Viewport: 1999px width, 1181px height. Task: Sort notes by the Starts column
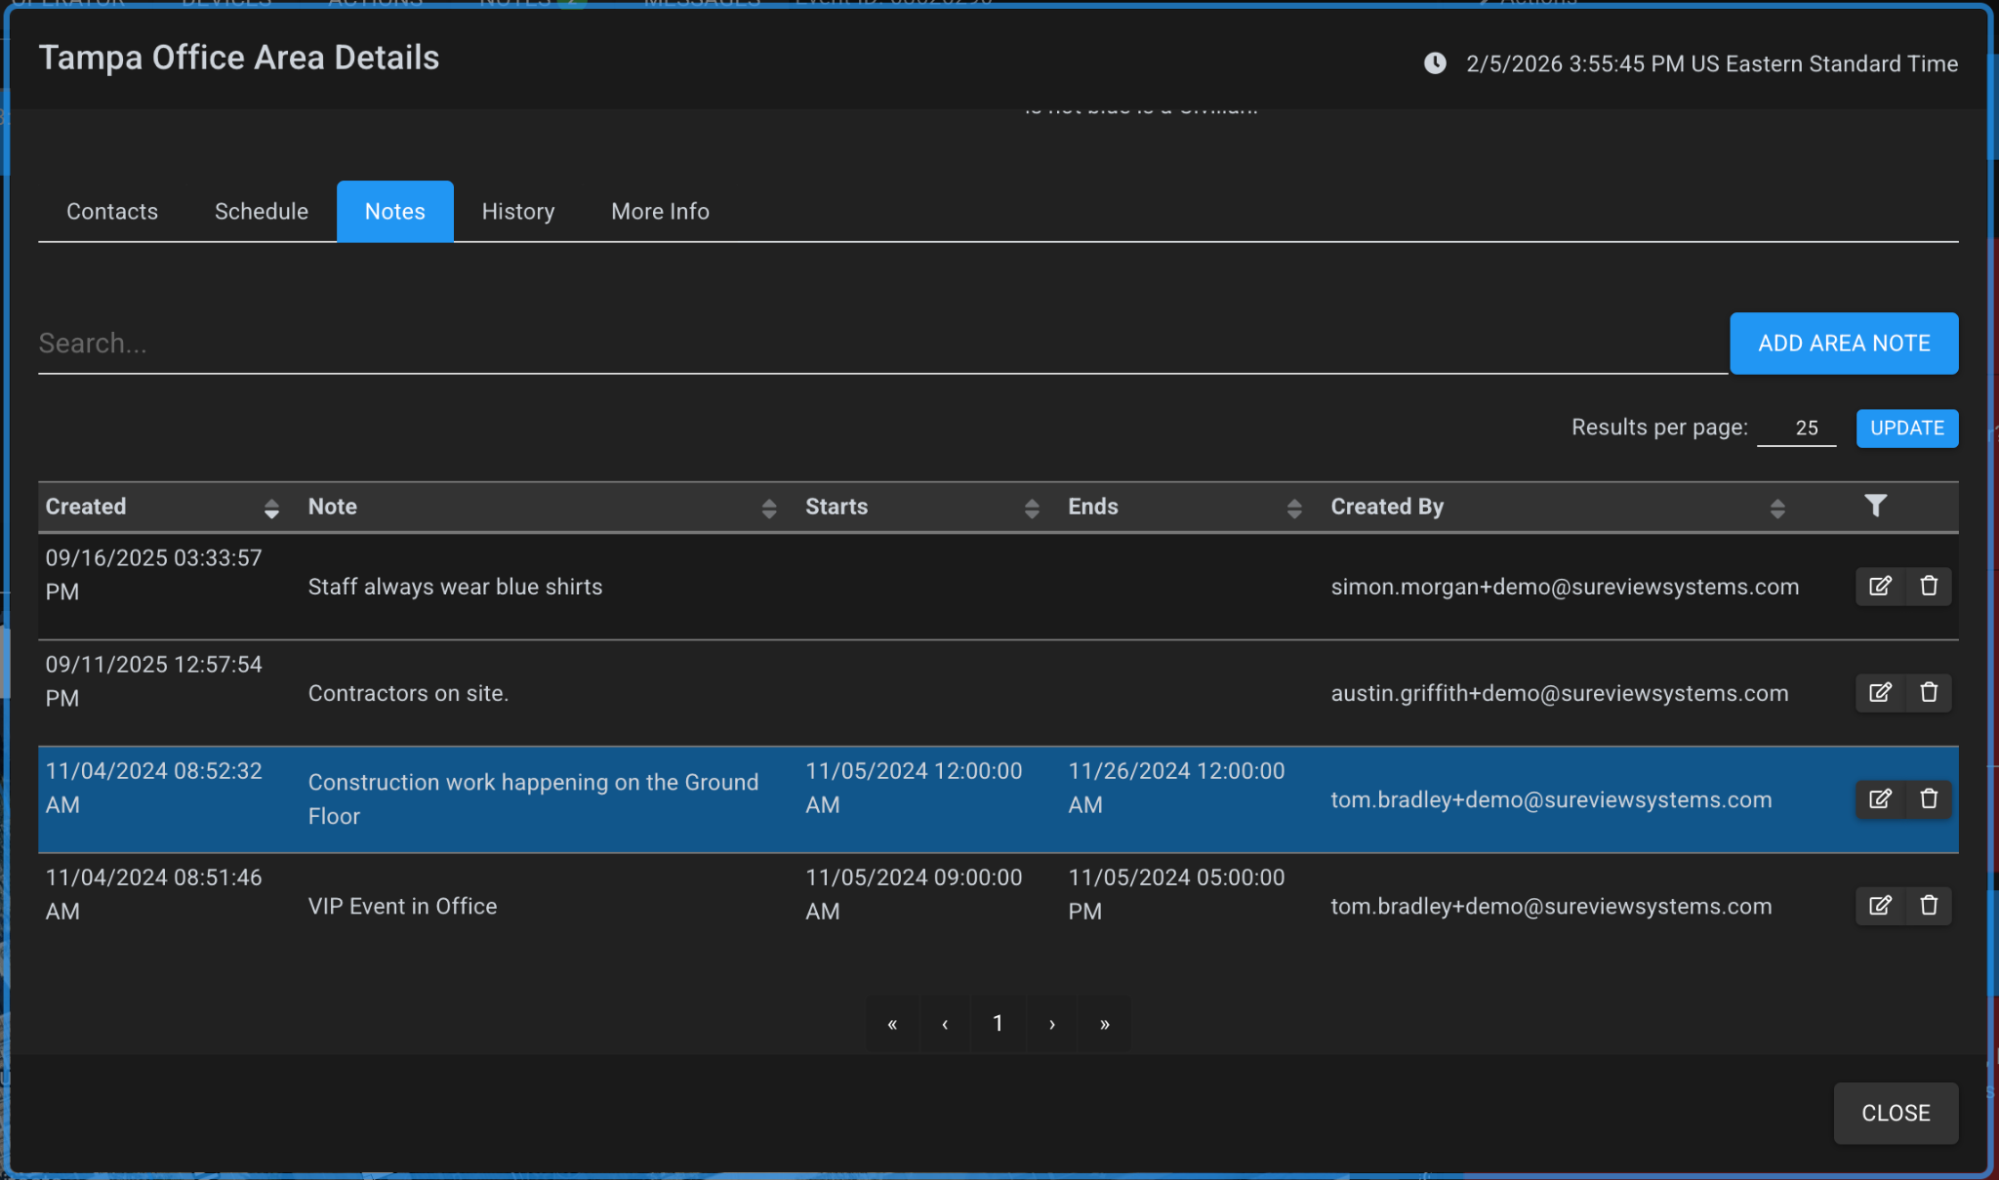pyautogui.click(x=1031, y=508)
